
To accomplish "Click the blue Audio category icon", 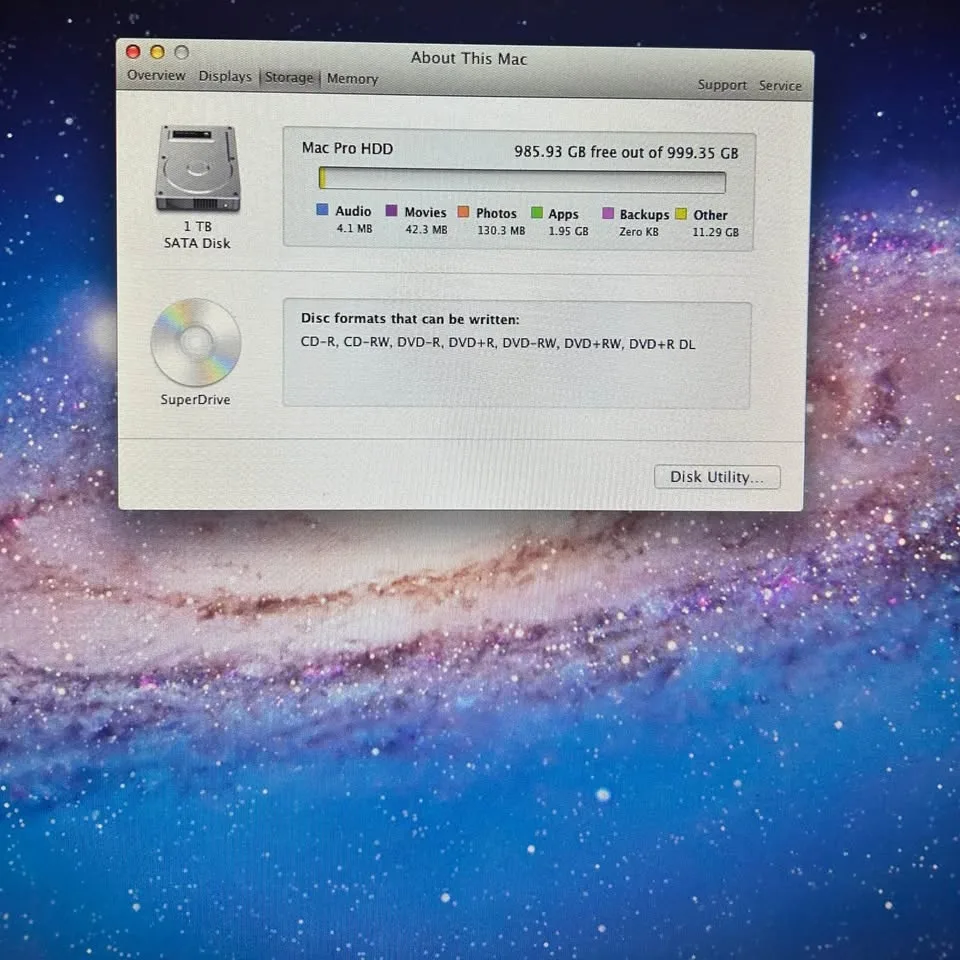I will [x=322, y=212].
